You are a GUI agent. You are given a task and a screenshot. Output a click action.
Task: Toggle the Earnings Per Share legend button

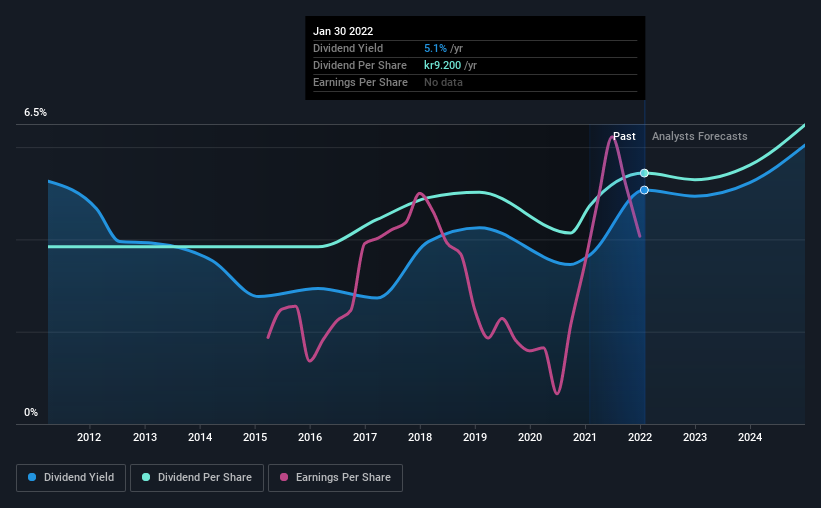click(335, 478)
